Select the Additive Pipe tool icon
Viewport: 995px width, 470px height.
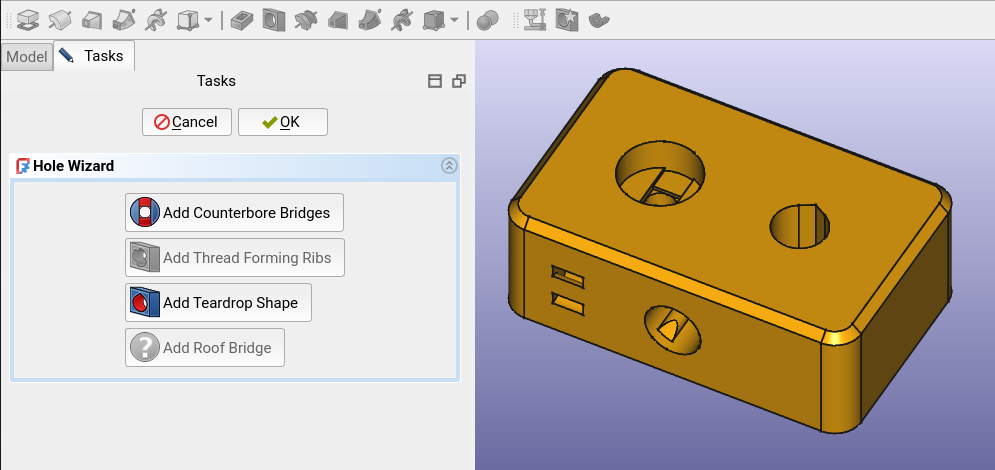pyautogui.click(x=124, y=20)
